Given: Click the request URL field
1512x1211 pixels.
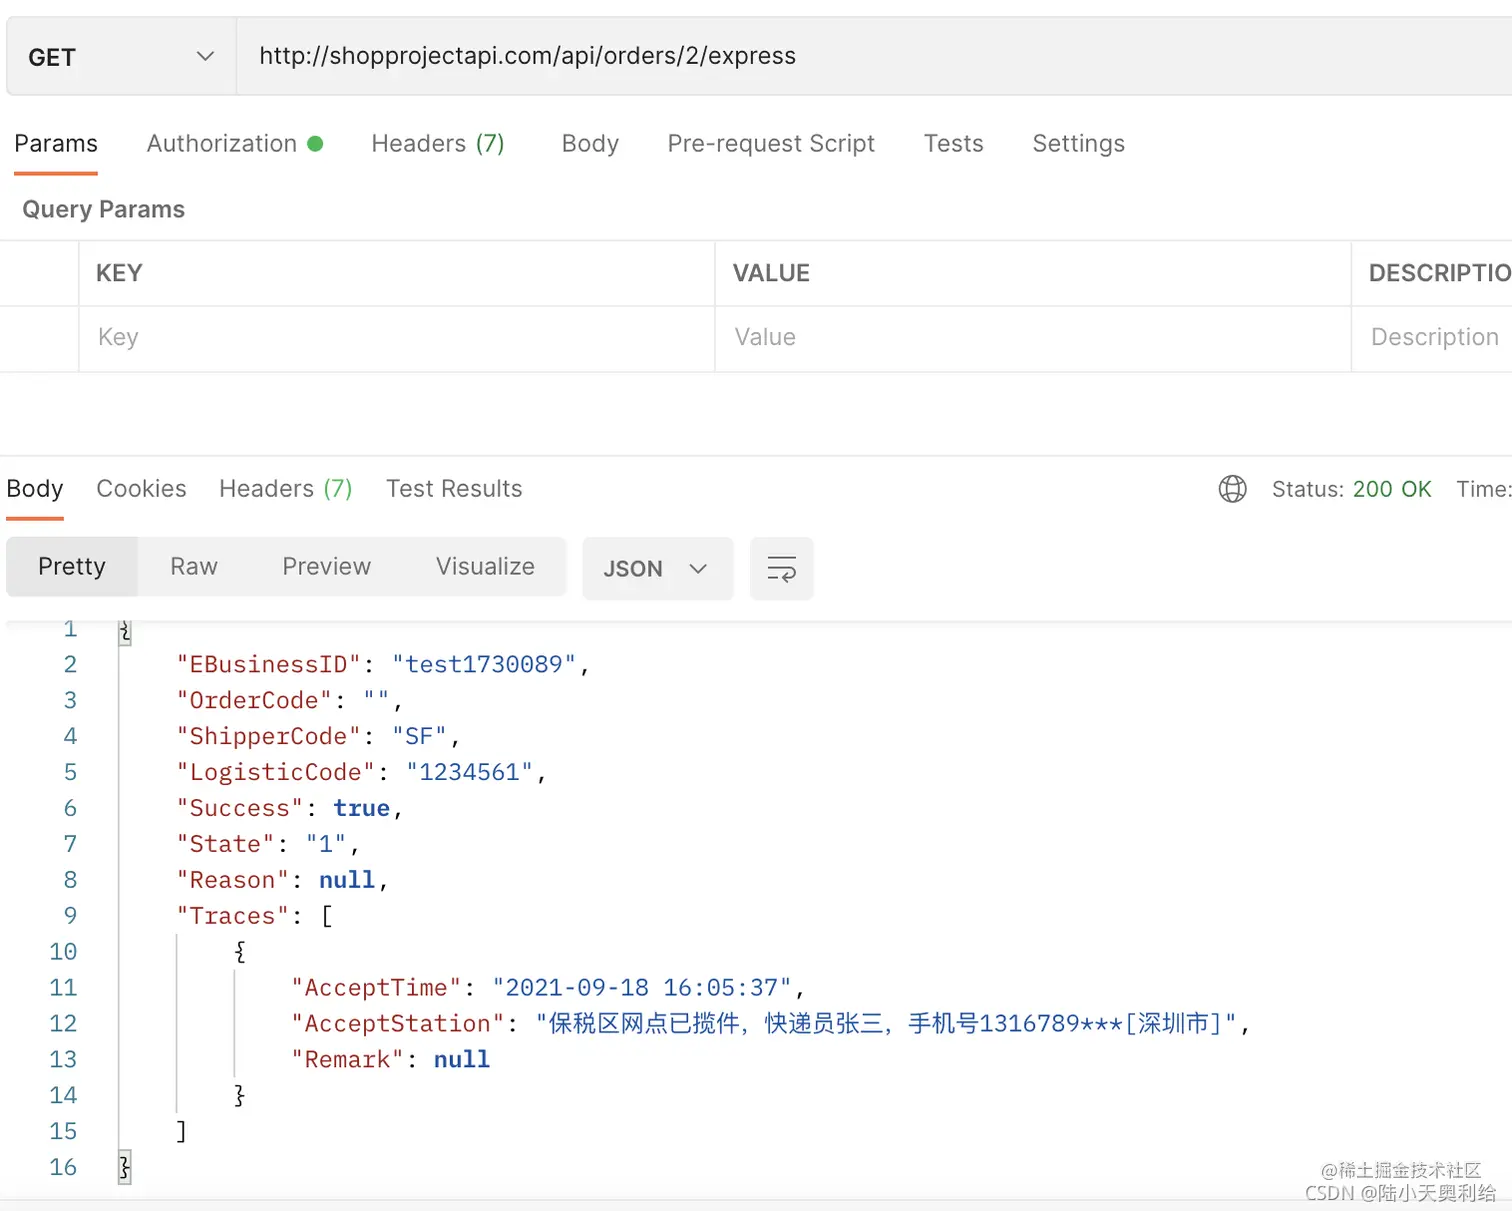Looking at the screenshot, I should 874,56.
